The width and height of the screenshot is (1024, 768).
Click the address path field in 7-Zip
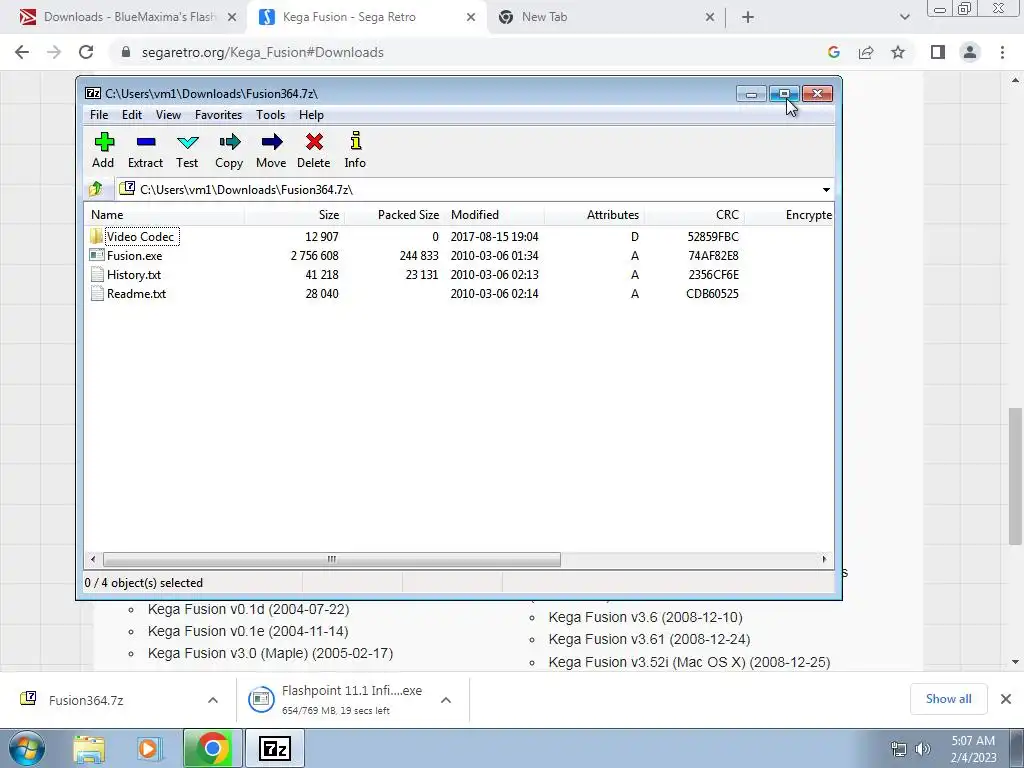point(468,189)
